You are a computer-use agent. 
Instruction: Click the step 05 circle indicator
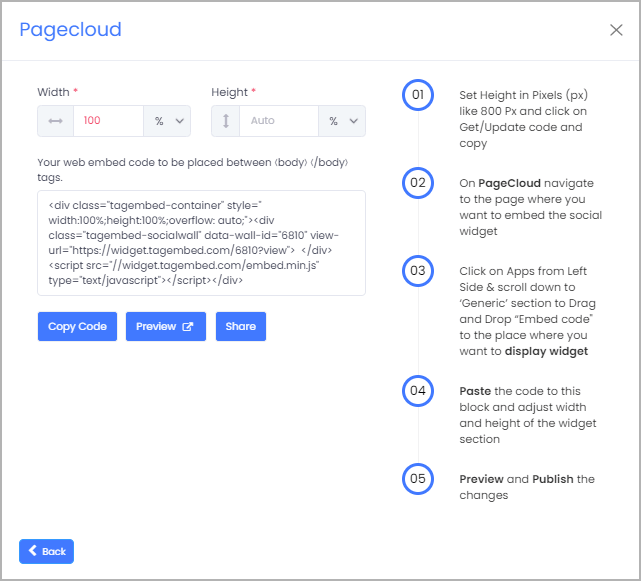(x=418, y=479)
